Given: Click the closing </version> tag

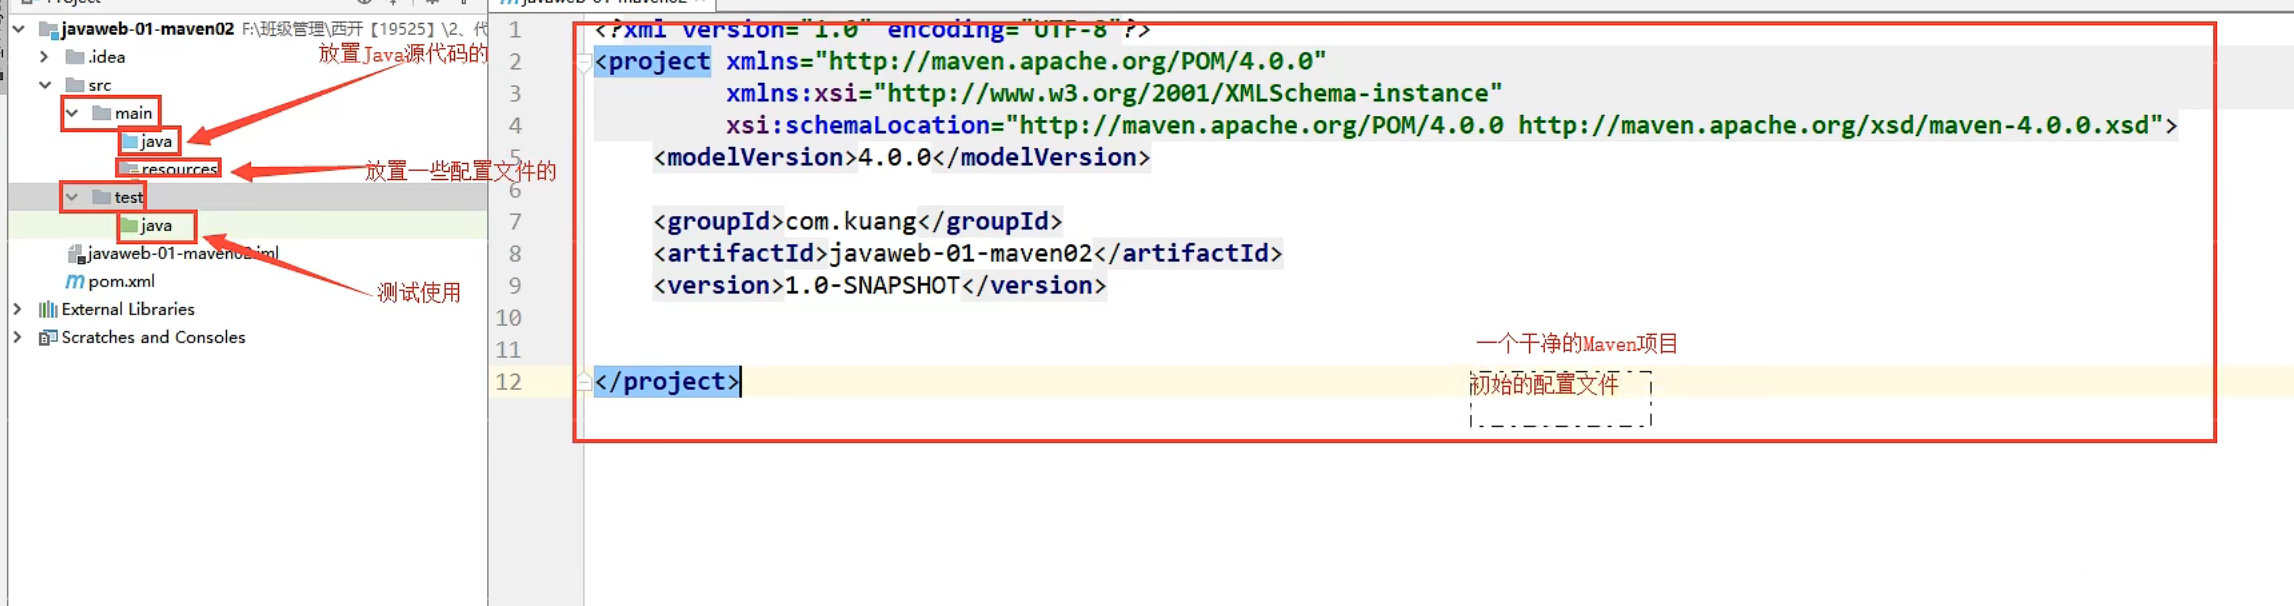Looking at the screenshot, I should (1034, 285).
